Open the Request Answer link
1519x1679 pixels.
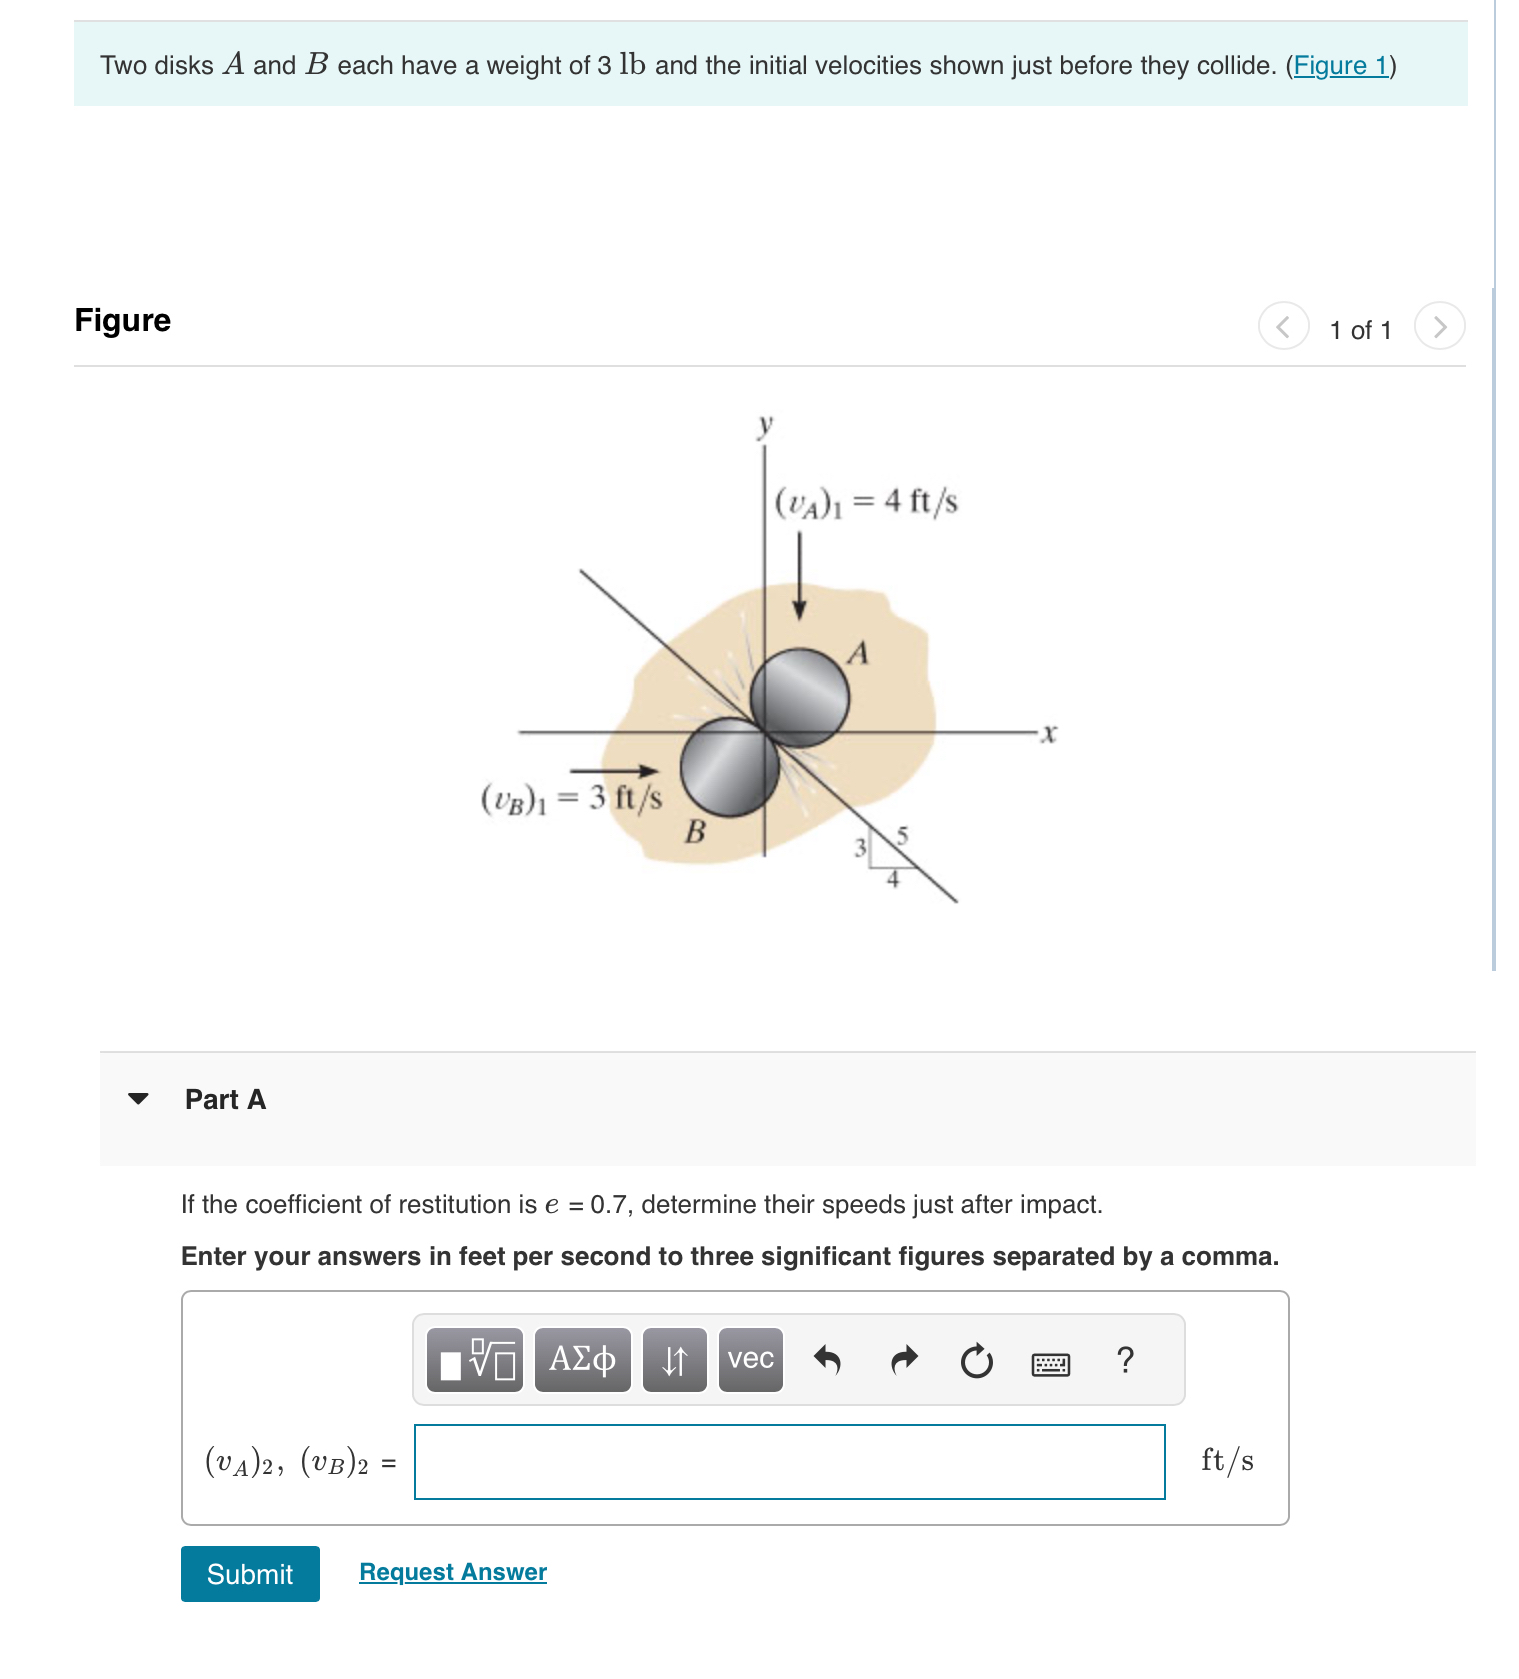coord(451,1571)
